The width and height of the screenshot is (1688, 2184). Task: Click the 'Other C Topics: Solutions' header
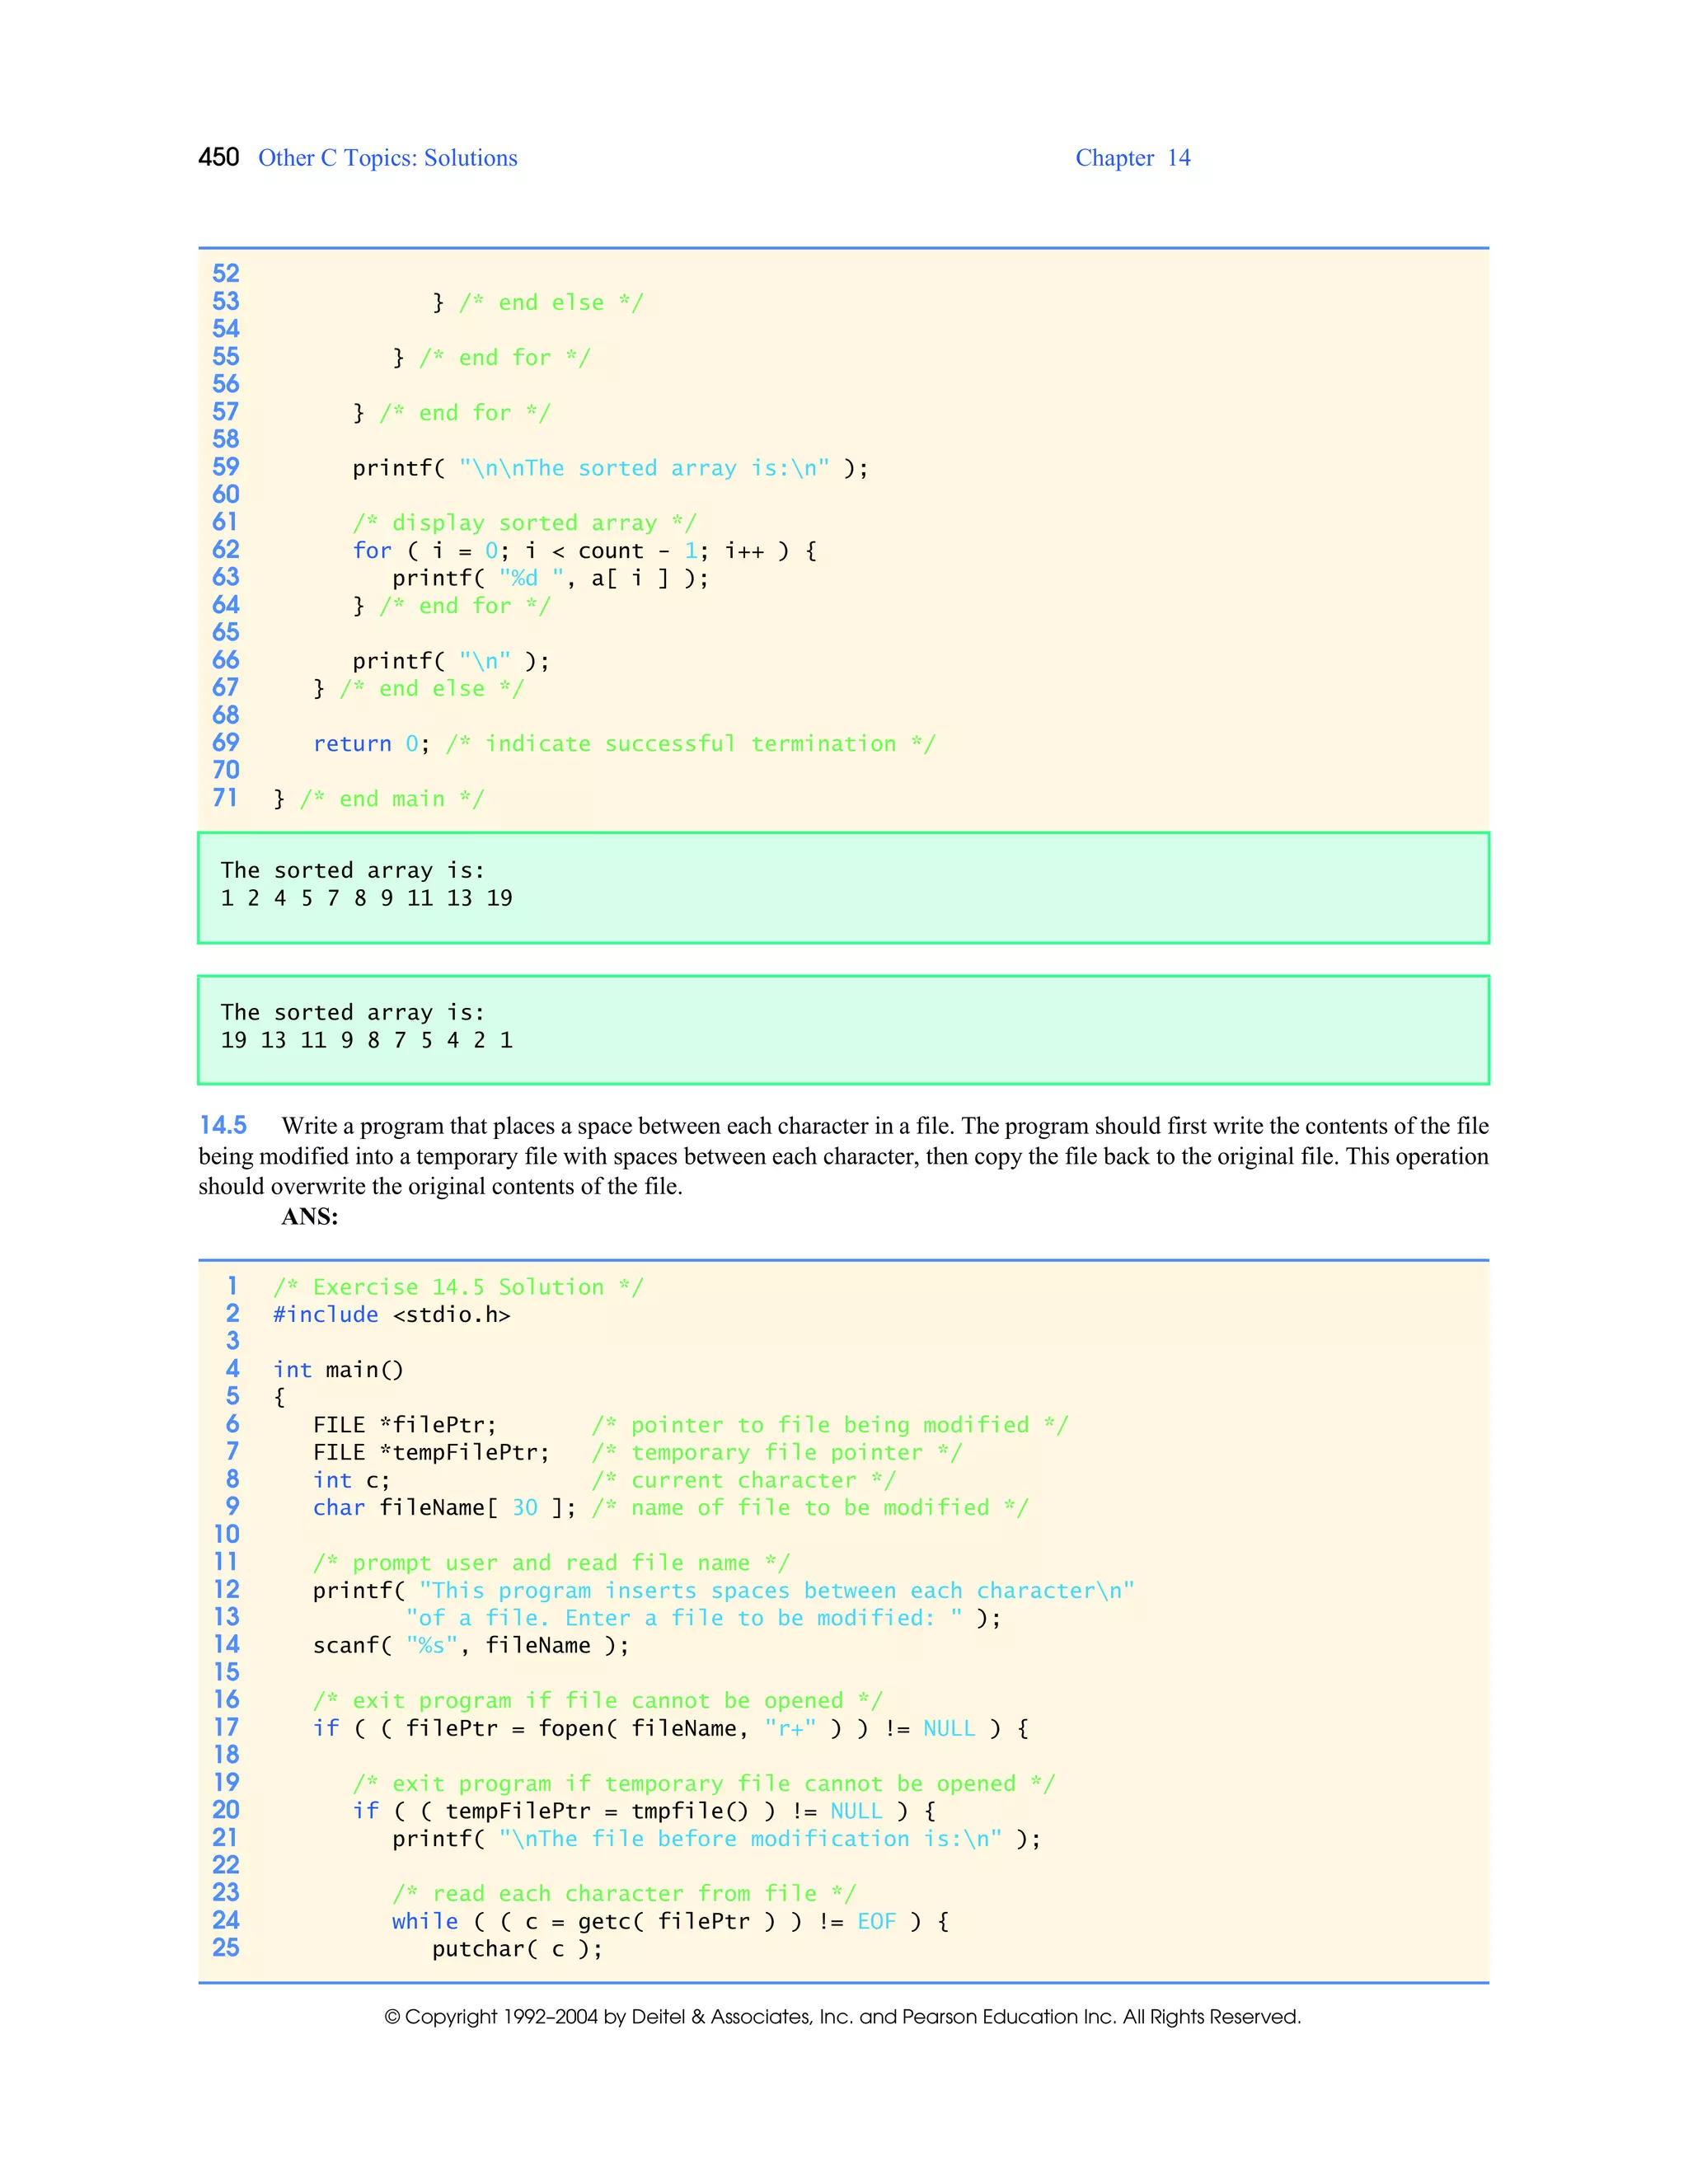[387, 158]
